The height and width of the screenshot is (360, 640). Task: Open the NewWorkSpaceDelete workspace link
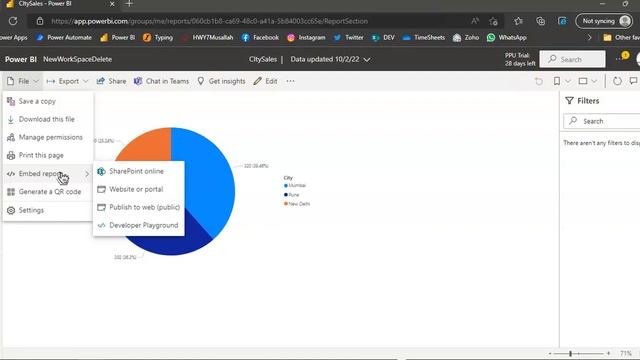coord(78,59)
